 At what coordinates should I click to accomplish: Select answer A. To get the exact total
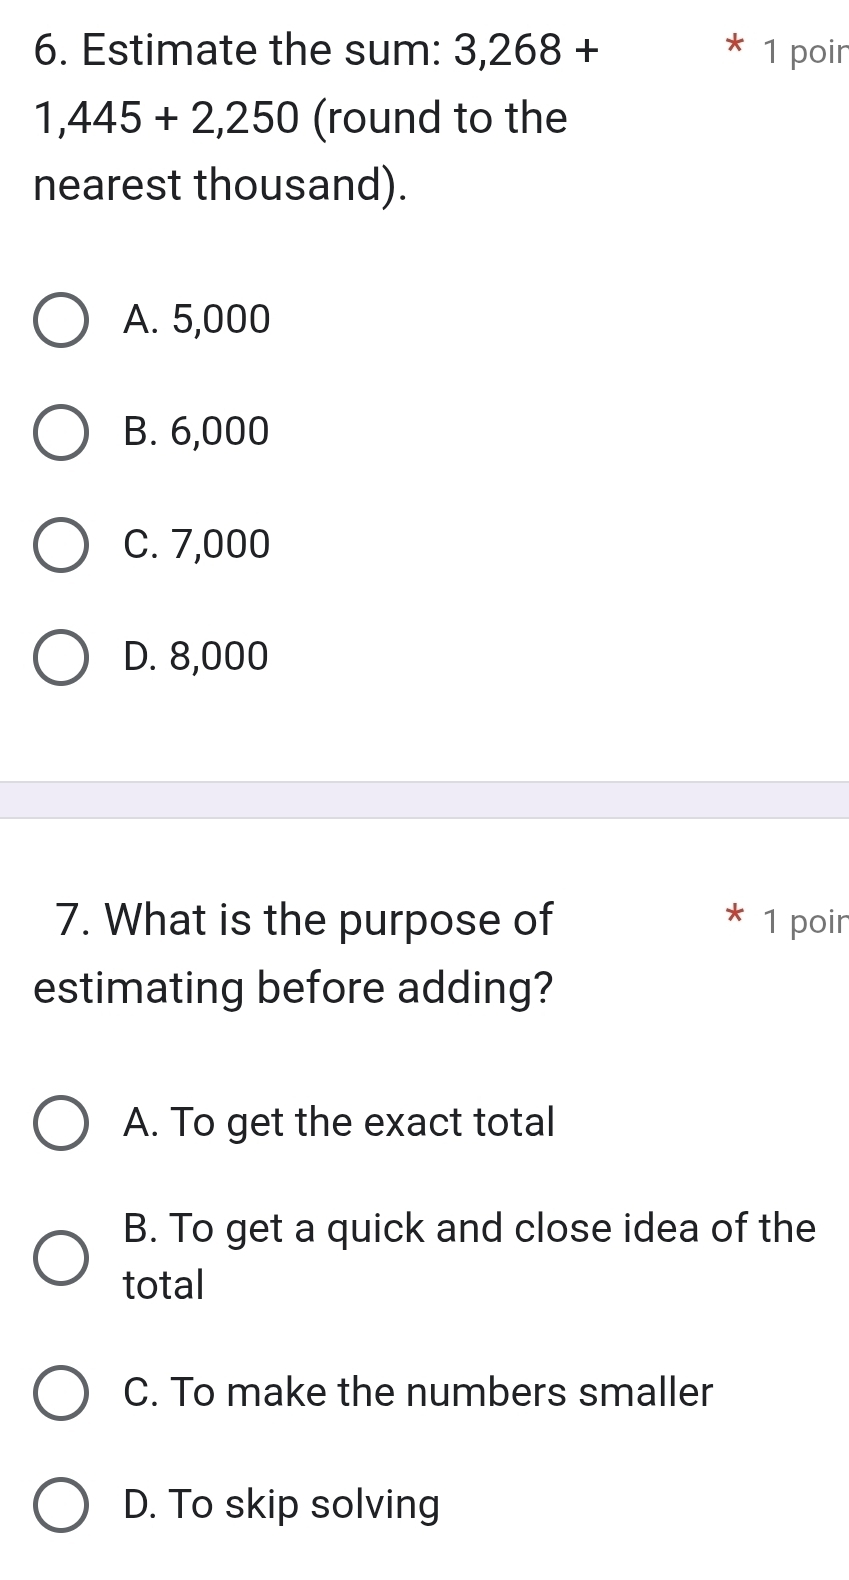point(60,1122)
